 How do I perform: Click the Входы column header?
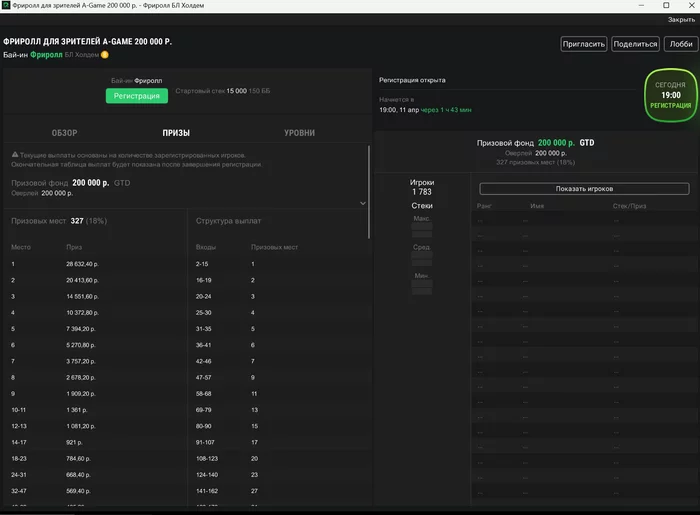pyautogui.click(x=205, y=247)
